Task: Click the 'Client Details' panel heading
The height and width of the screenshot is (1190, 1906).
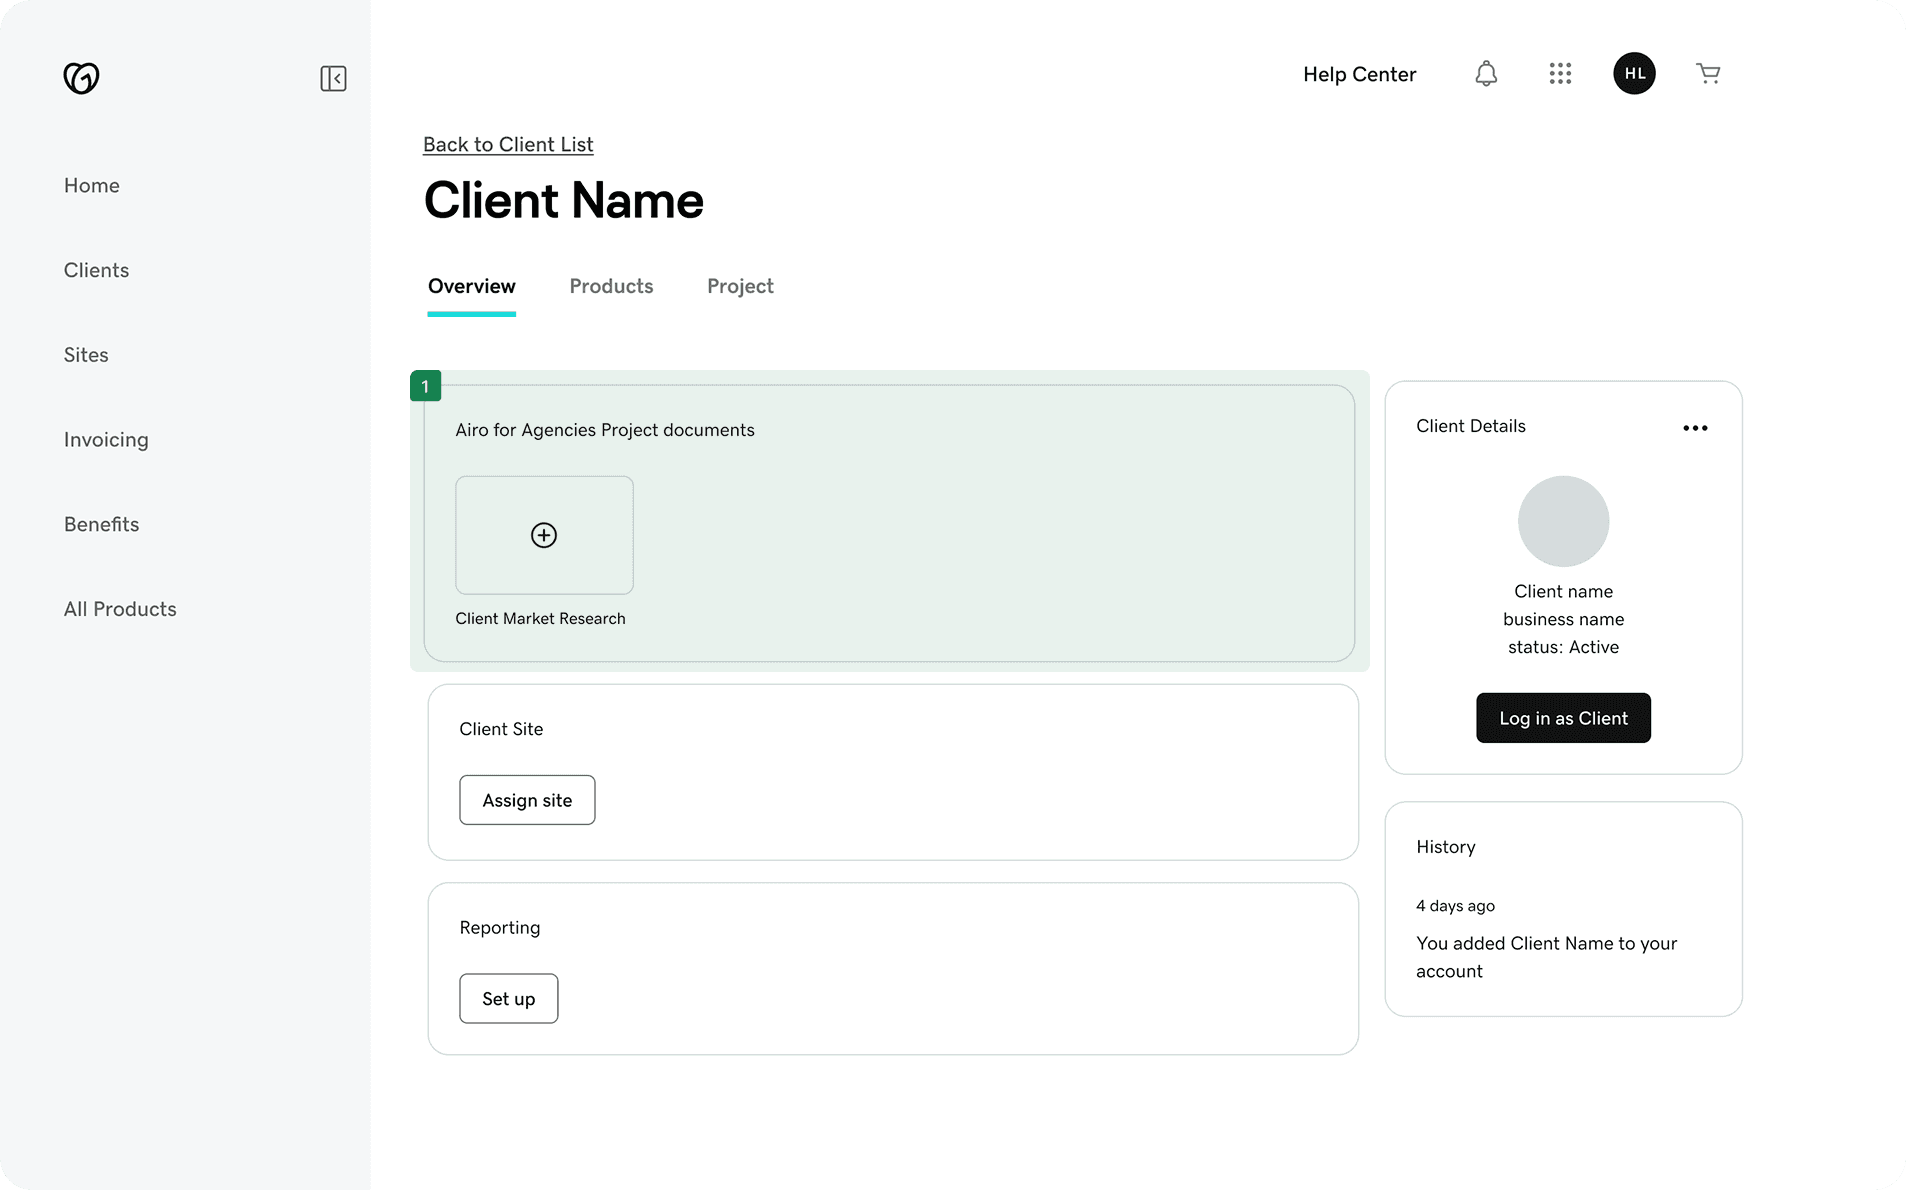Action: click(1470, 426)
